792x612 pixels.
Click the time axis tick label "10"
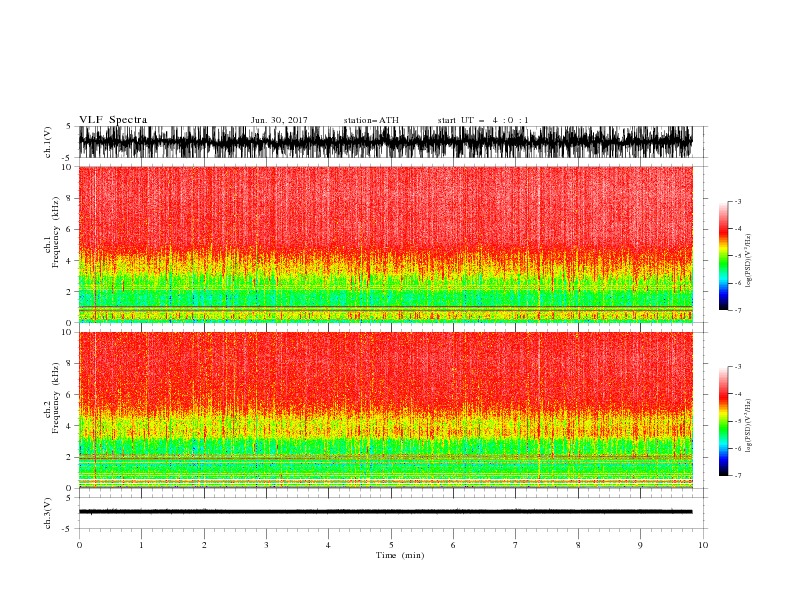(x=703, y=545)
